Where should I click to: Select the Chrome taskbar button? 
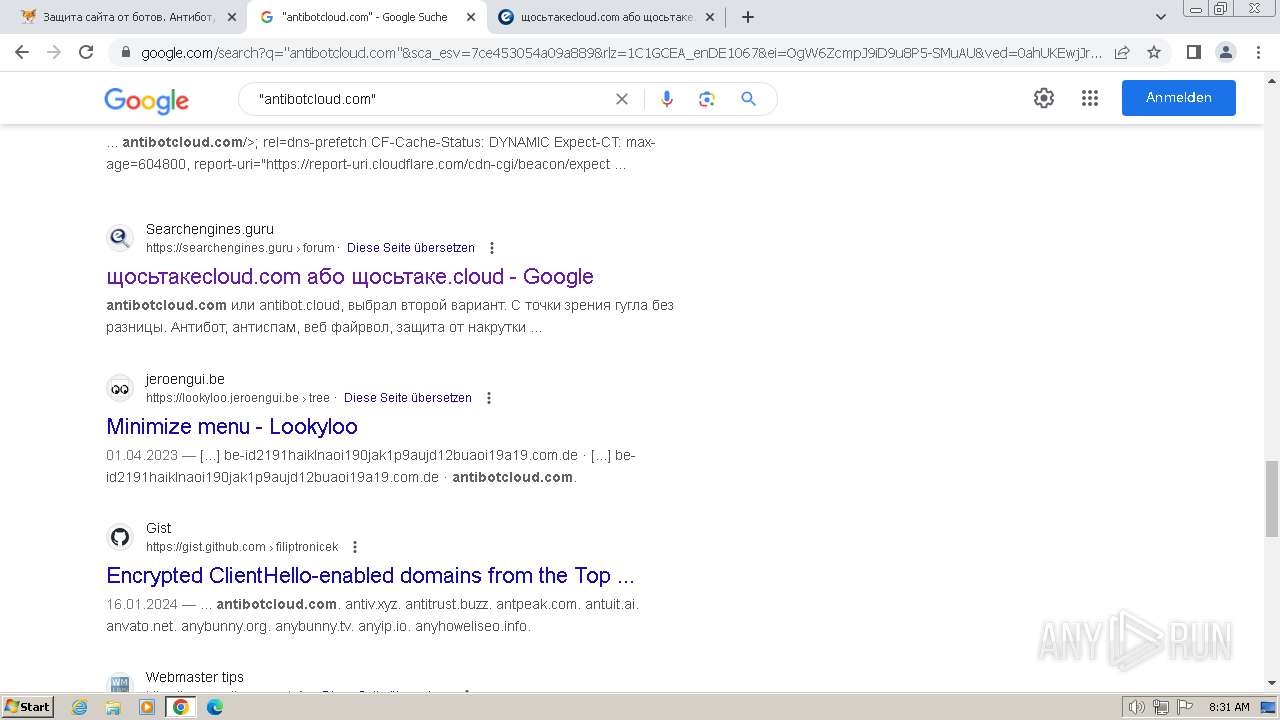181,707
